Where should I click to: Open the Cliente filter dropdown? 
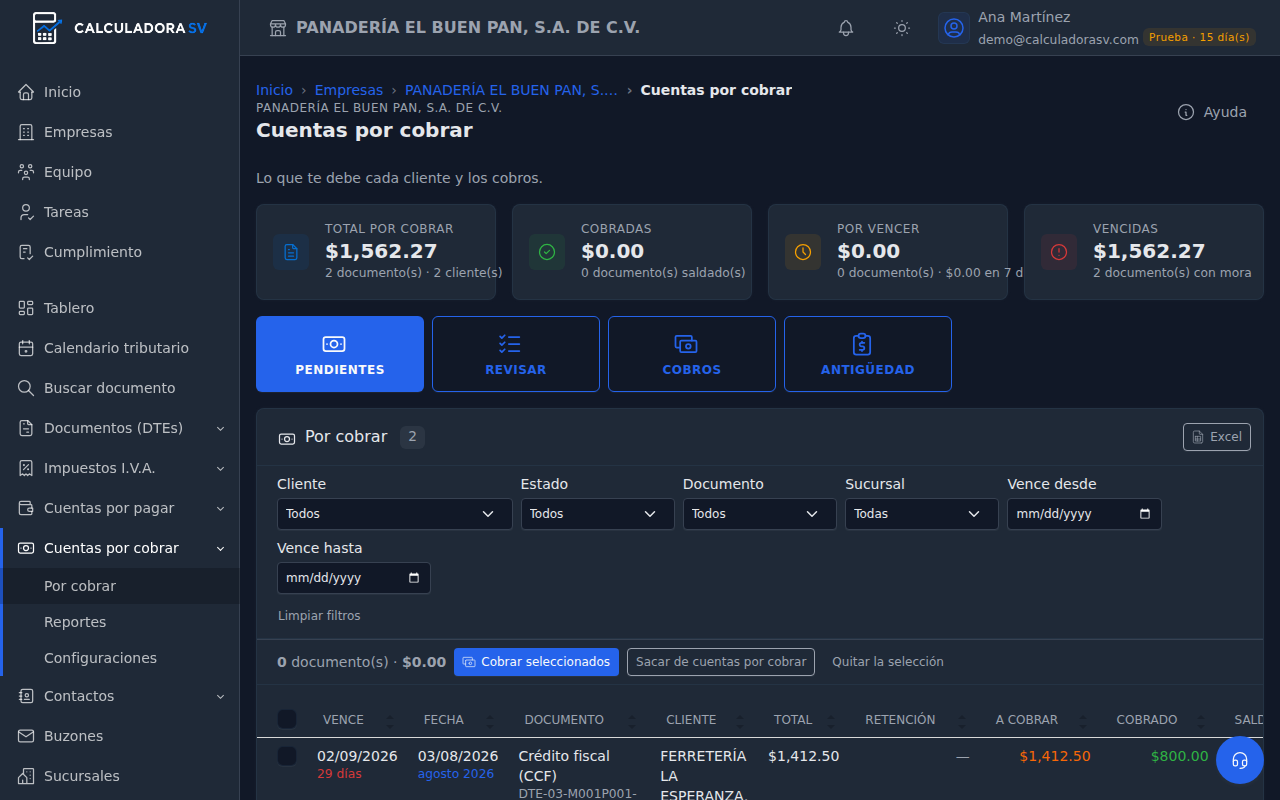(x=395, y=514)
